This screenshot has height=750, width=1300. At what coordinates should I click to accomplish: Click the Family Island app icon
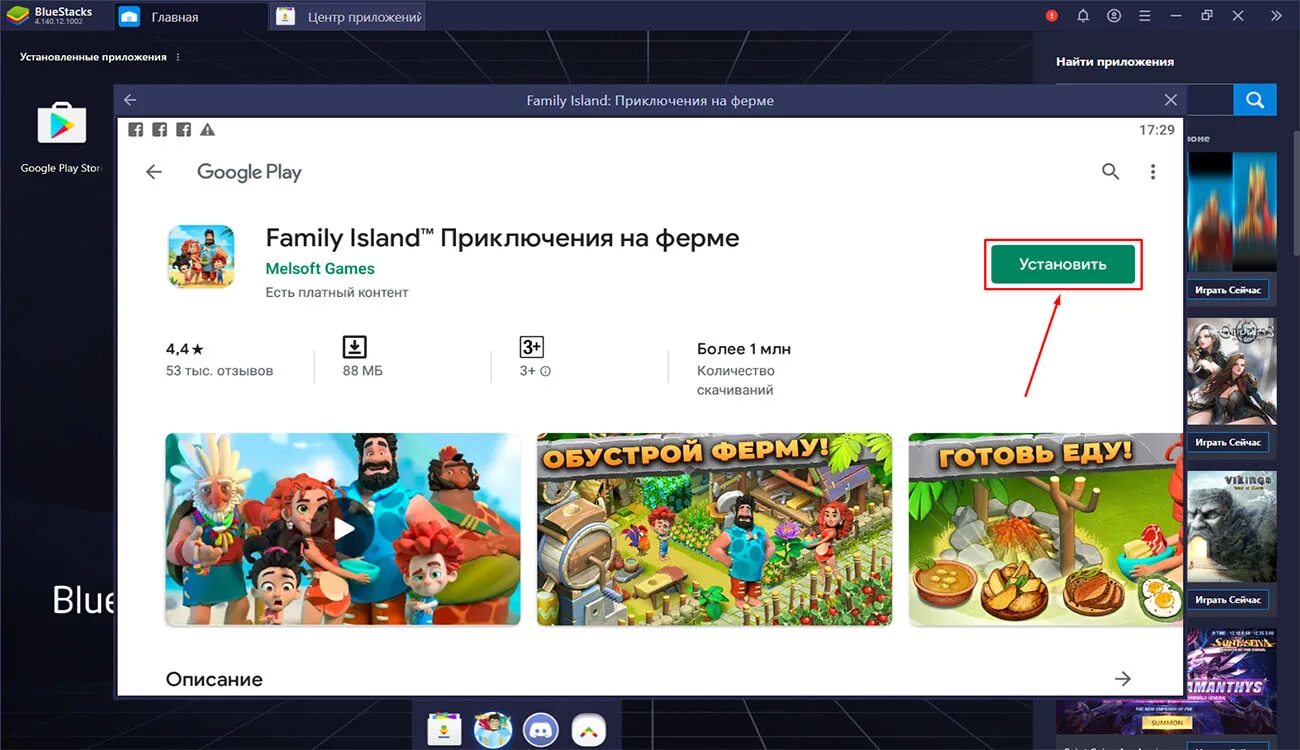pos(201,257)
